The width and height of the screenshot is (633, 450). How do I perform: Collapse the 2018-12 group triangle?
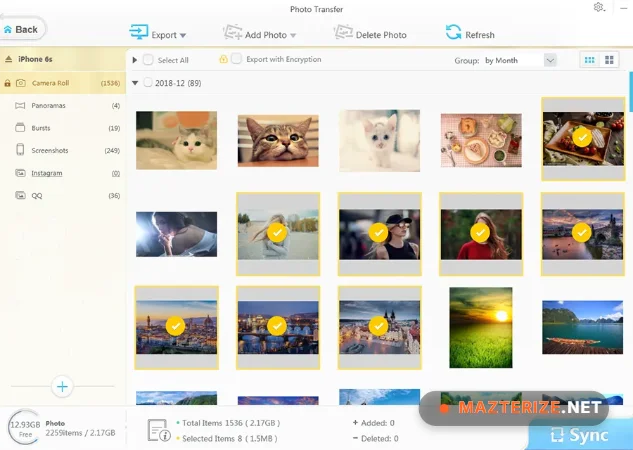point(135,83)
